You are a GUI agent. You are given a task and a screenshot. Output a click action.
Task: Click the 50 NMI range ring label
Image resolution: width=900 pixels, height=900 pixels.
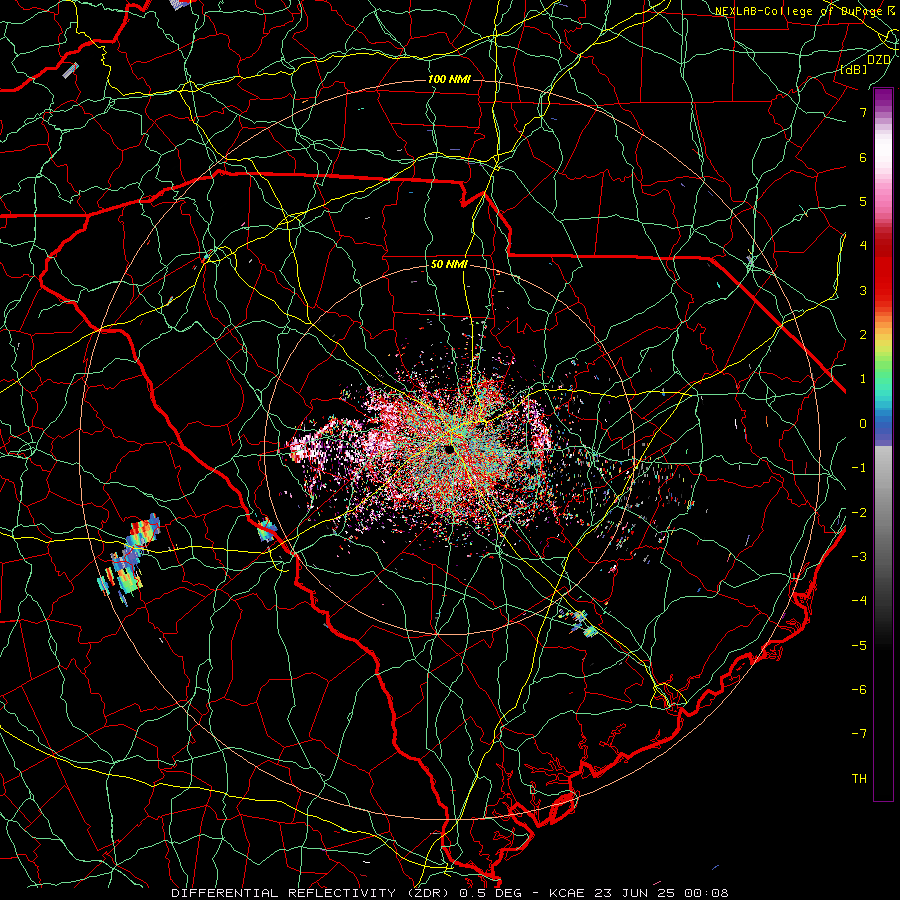(449, 265)
